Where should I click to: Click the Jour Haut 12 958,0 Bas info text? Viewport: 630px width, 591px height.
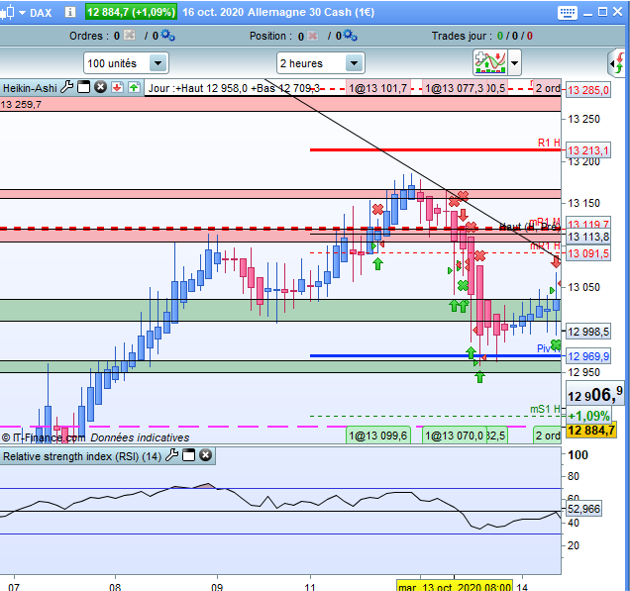pos(234,88)
